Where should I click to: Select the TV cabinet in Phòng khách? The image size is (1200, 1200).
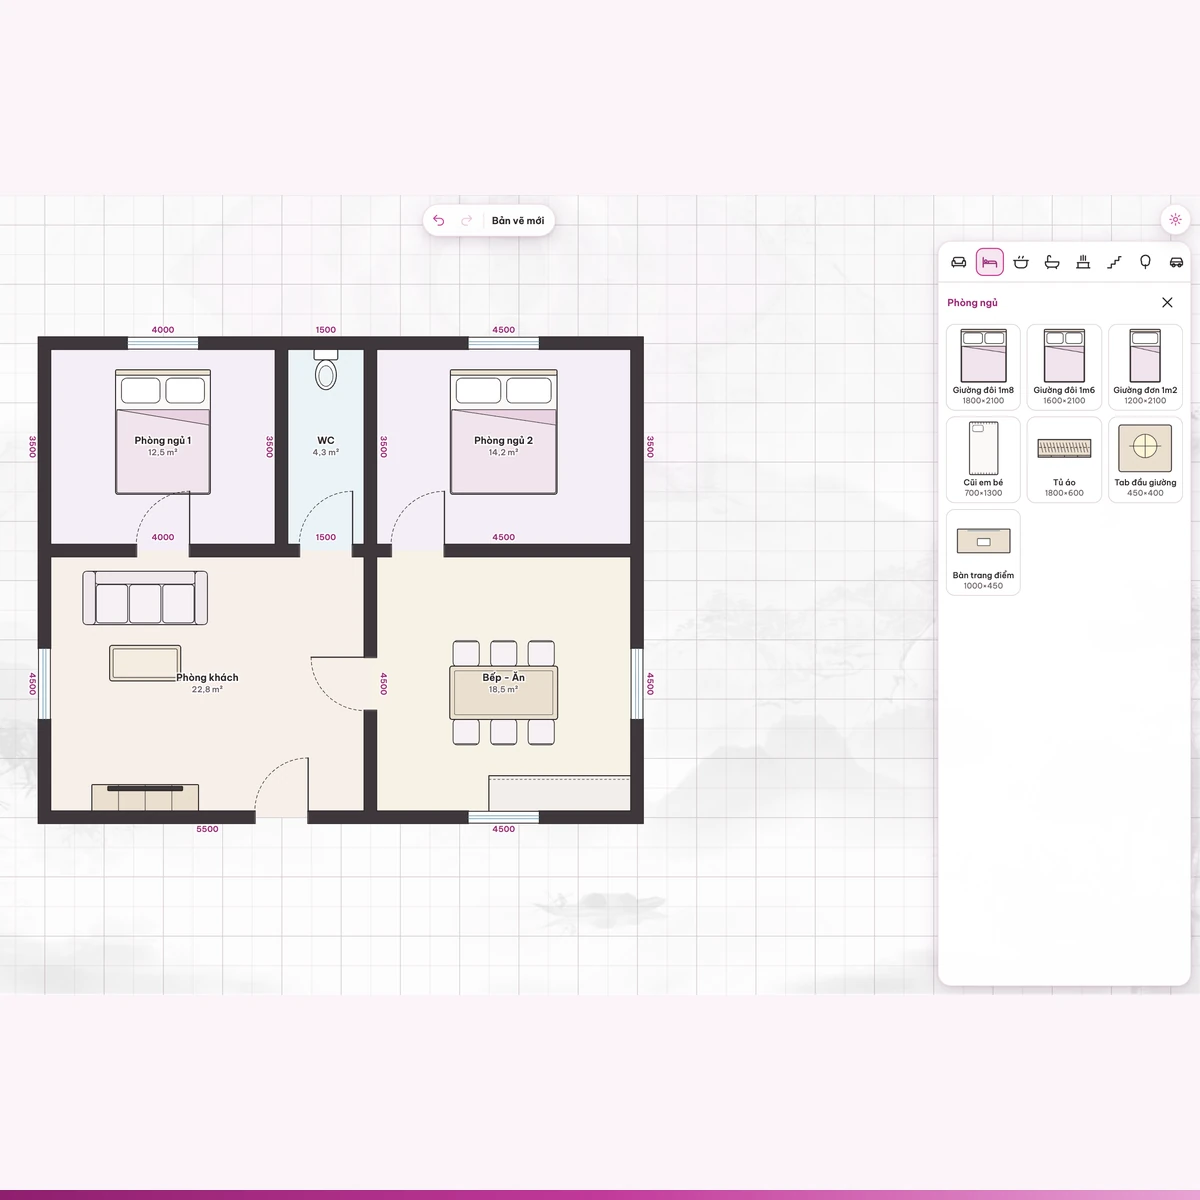click(145, 797)
